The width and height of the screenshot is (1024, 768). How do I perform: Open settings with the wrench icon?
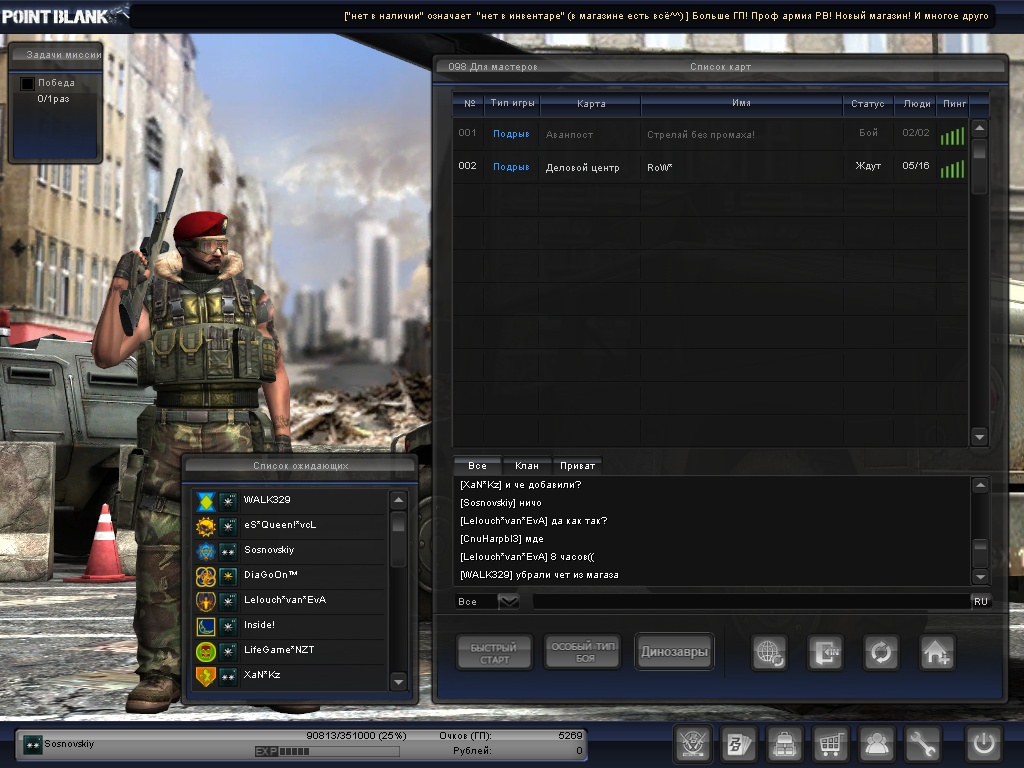[922, 745]
